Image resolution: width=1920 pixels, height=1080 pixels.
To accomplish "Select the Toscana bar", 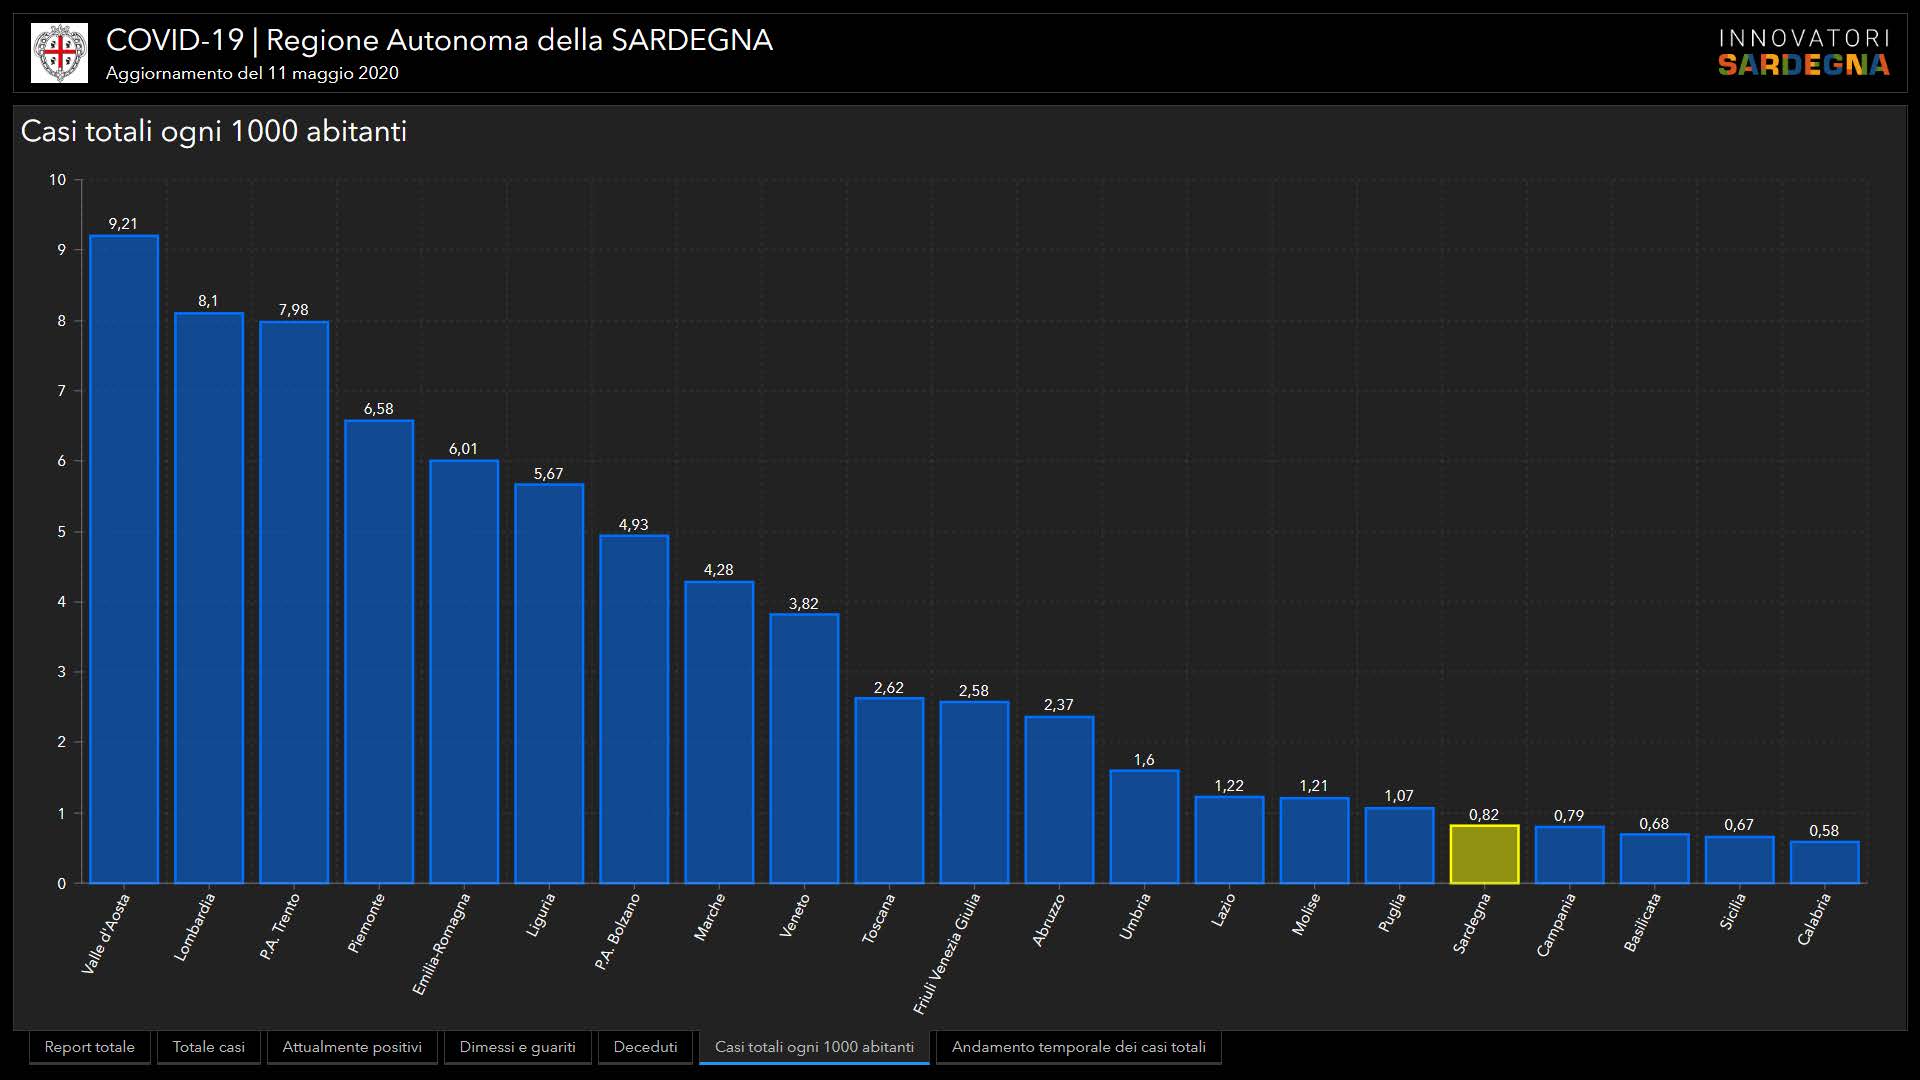I will (x=889, y=791).
